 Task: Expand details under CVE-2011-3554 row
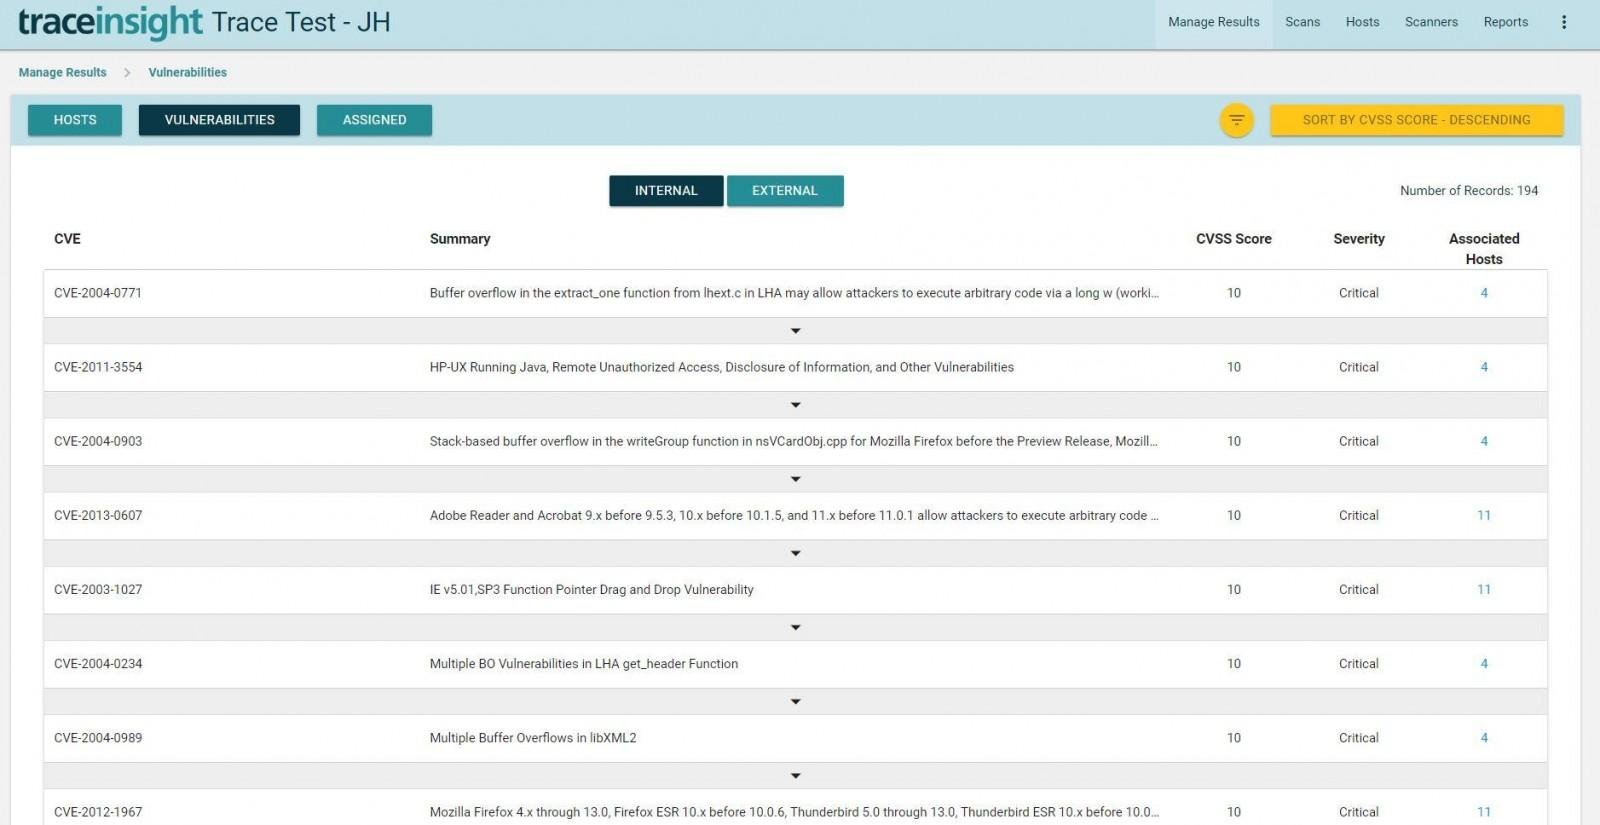(x=795, y=405)
